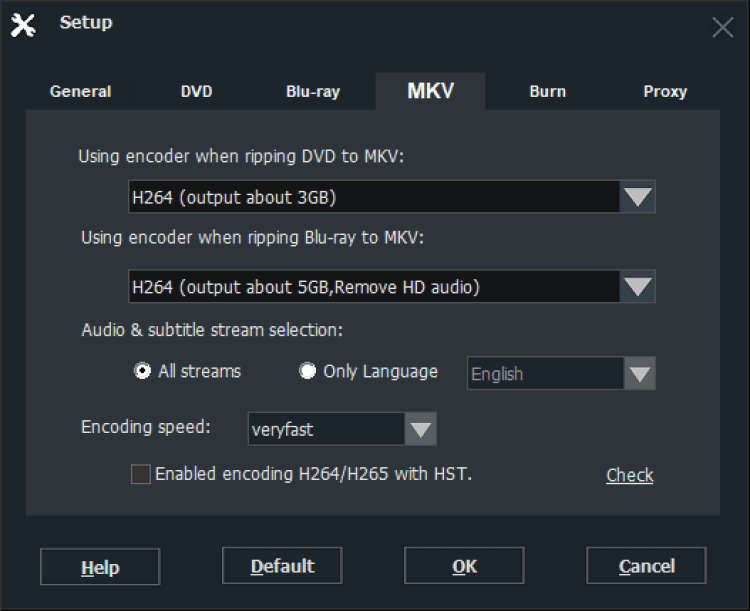This screenshot has width=750, height=611.
Task: Open the English language dropdown
Action: (638, 374)
